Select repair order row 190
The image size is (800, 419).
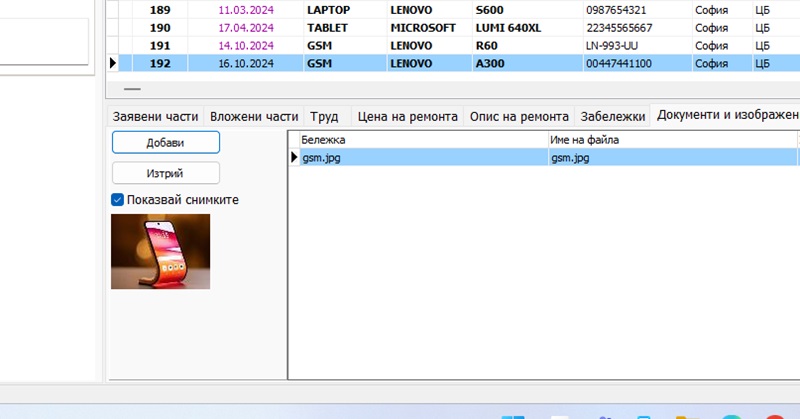point(453,28)
